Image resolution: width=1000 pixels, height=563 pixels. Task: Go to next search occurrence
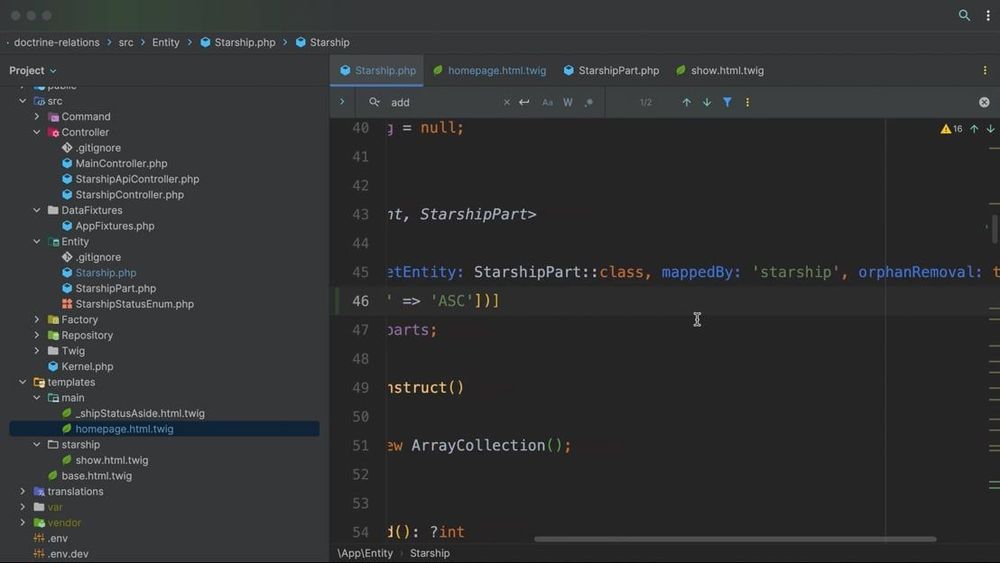pyautogui.click(x=707, y=102)
